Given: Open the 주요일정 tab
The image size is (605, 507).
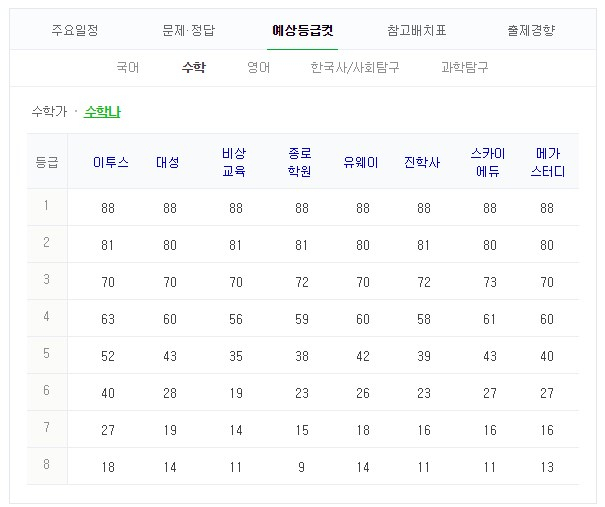Looking at the screenshot, I should pos(75,30).
